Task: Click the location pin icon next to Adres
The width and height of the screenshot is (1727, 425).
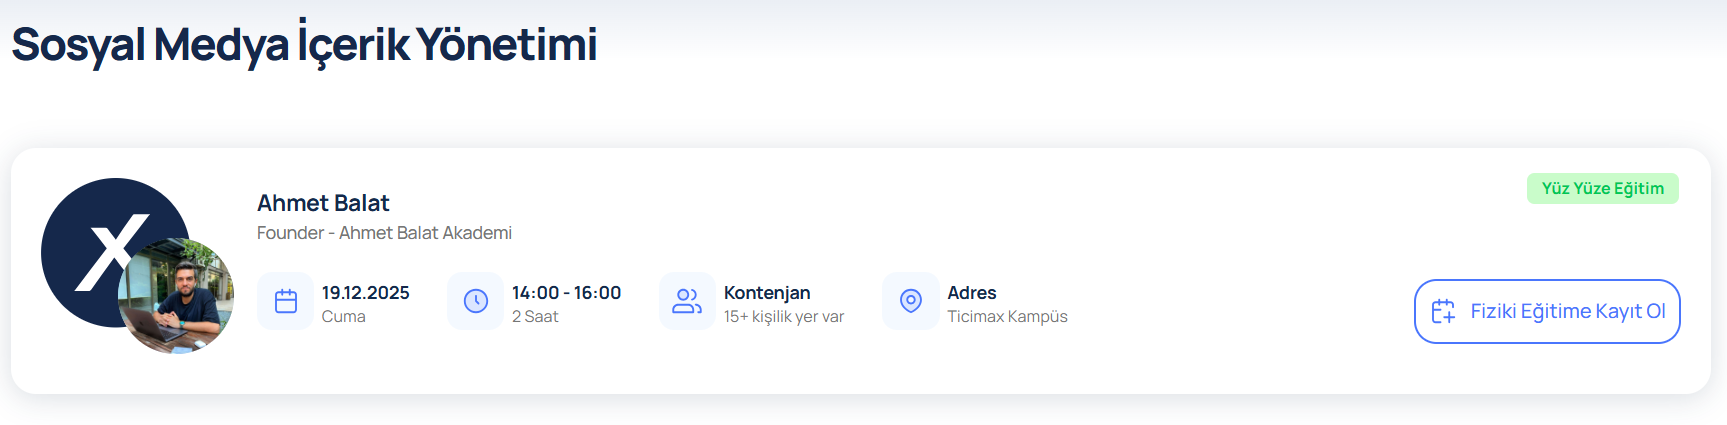Action: [x=911, y=301]
